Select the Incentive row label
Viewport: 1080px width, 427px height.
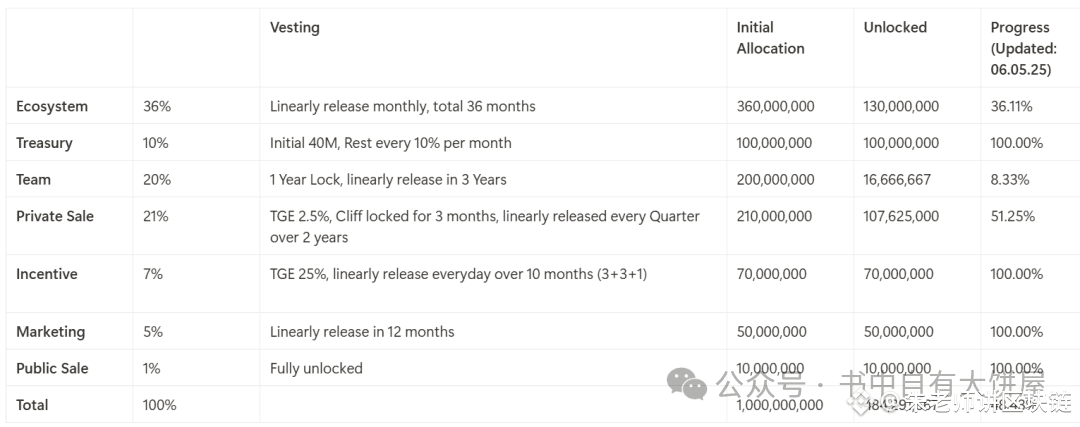(47, 274)
